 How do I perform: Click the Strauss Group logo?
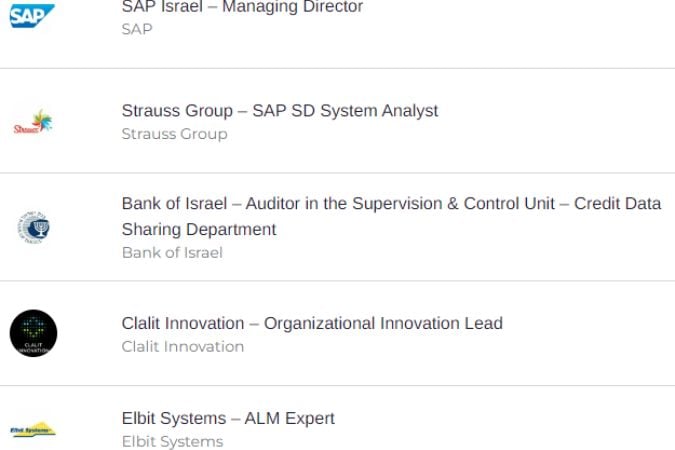(x=33, y=122)
